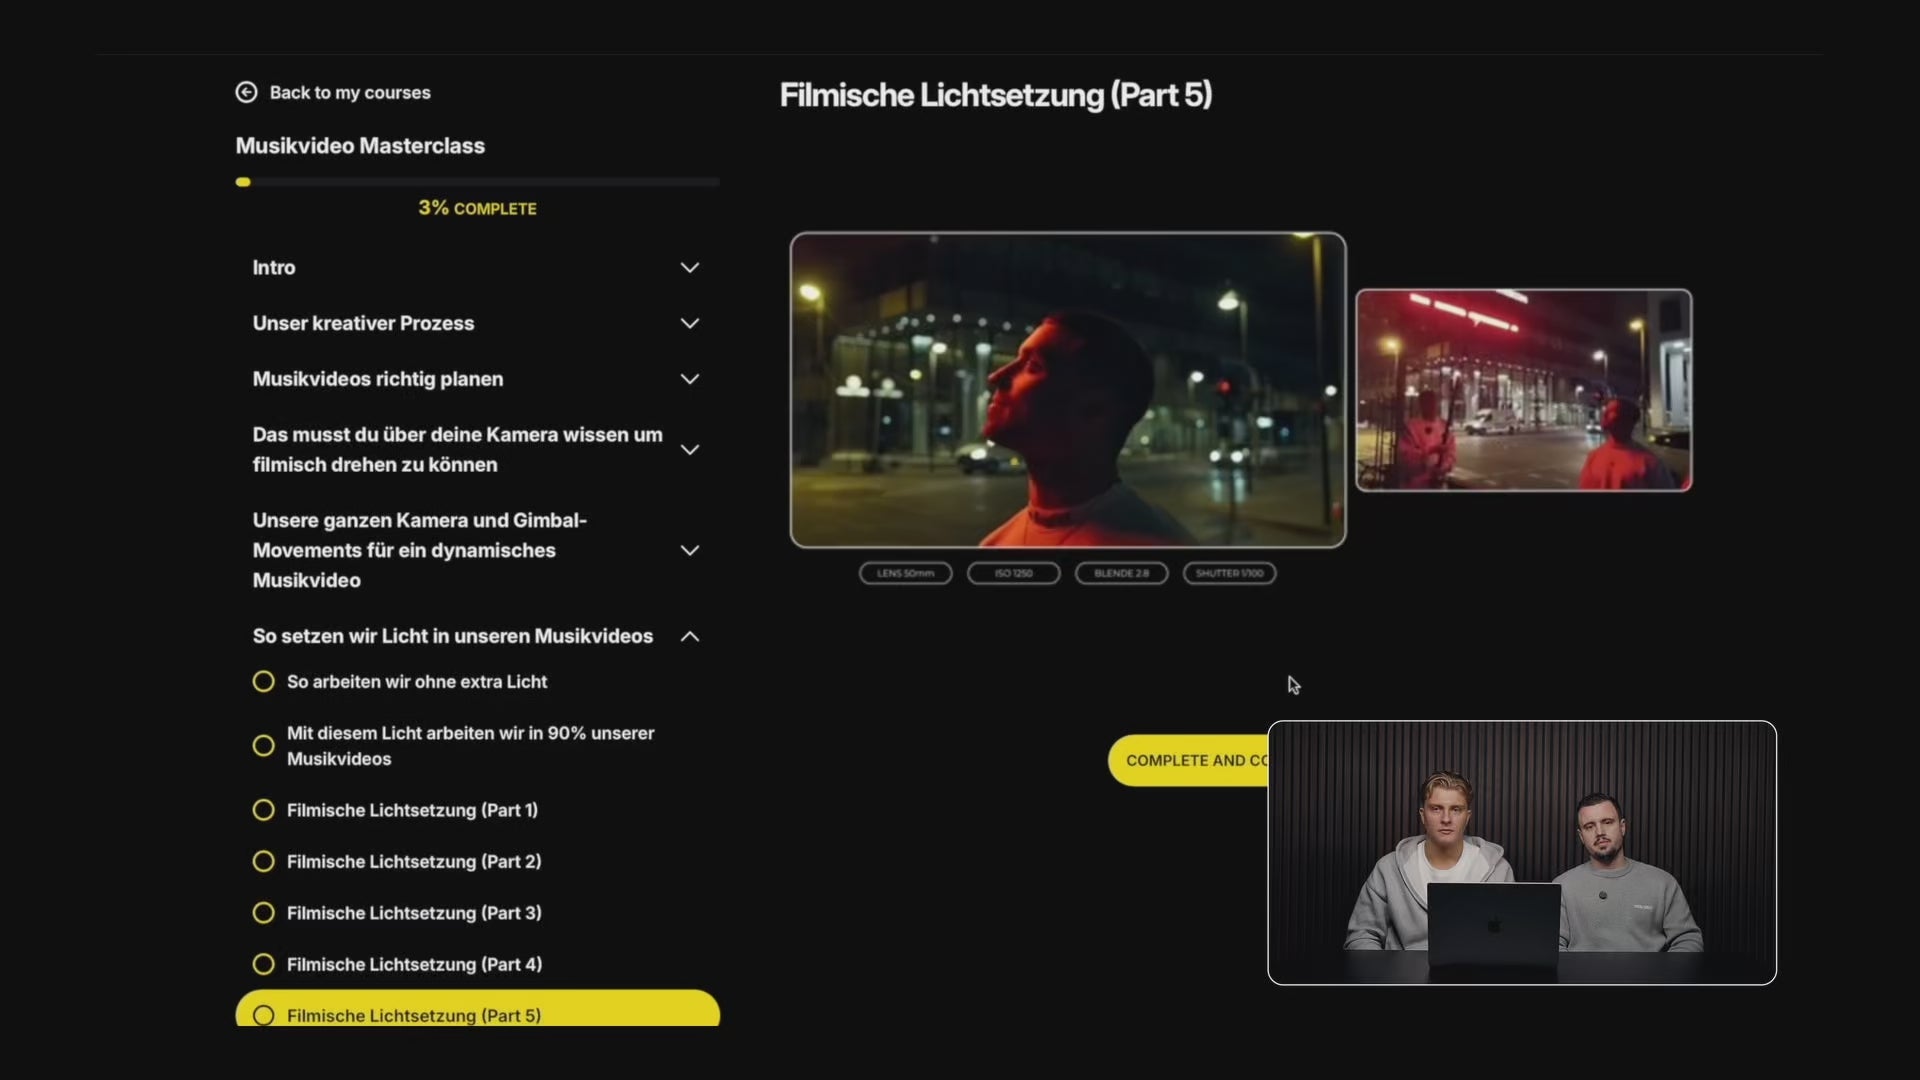Viewport: 1920px width, 1080px height.
Task: Click the SHUTTER 1/100 setting badge
Action: pos(1228,573)
